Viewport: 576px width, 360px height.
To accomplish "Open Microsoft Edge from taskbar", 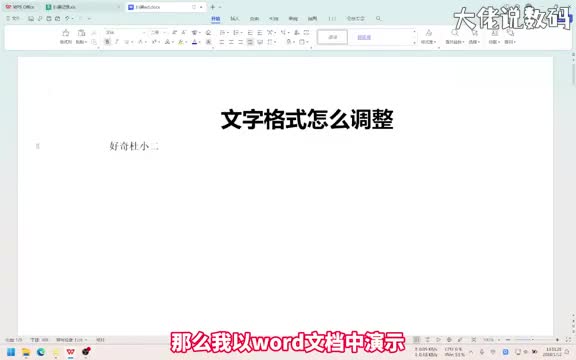I will (x=41, y=352).
